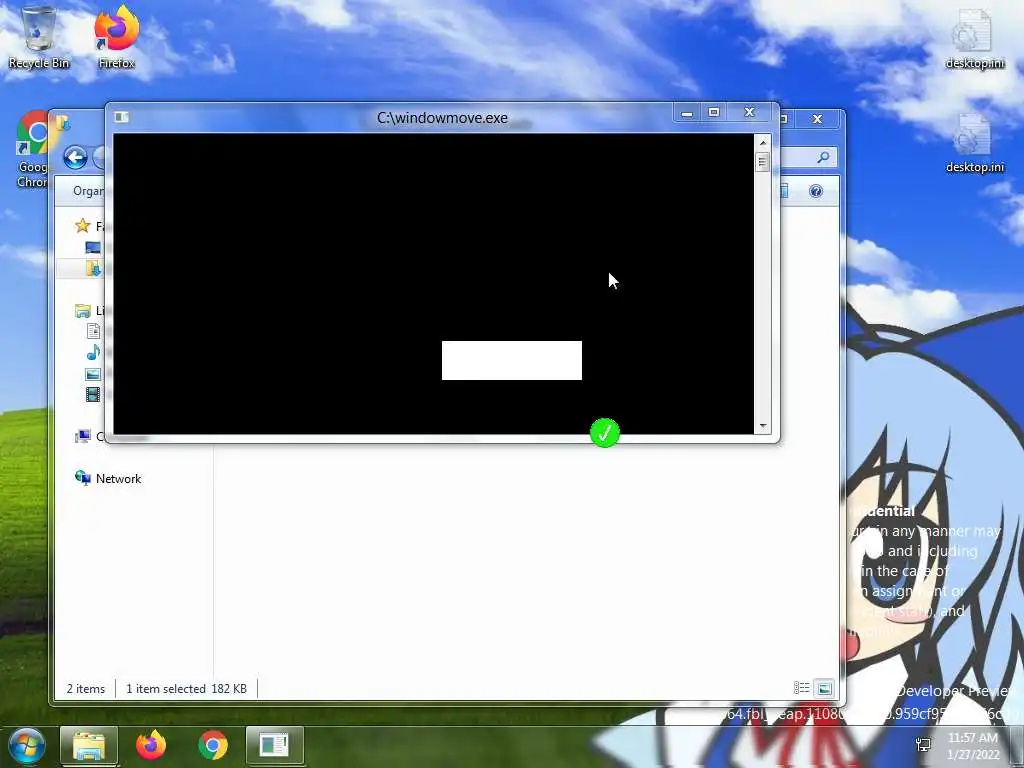This screenshot has height=768, width=1024.
Task: Select the Downloads folder icon under Favorites
Action: pyautogui.click(x=93, y=268)
